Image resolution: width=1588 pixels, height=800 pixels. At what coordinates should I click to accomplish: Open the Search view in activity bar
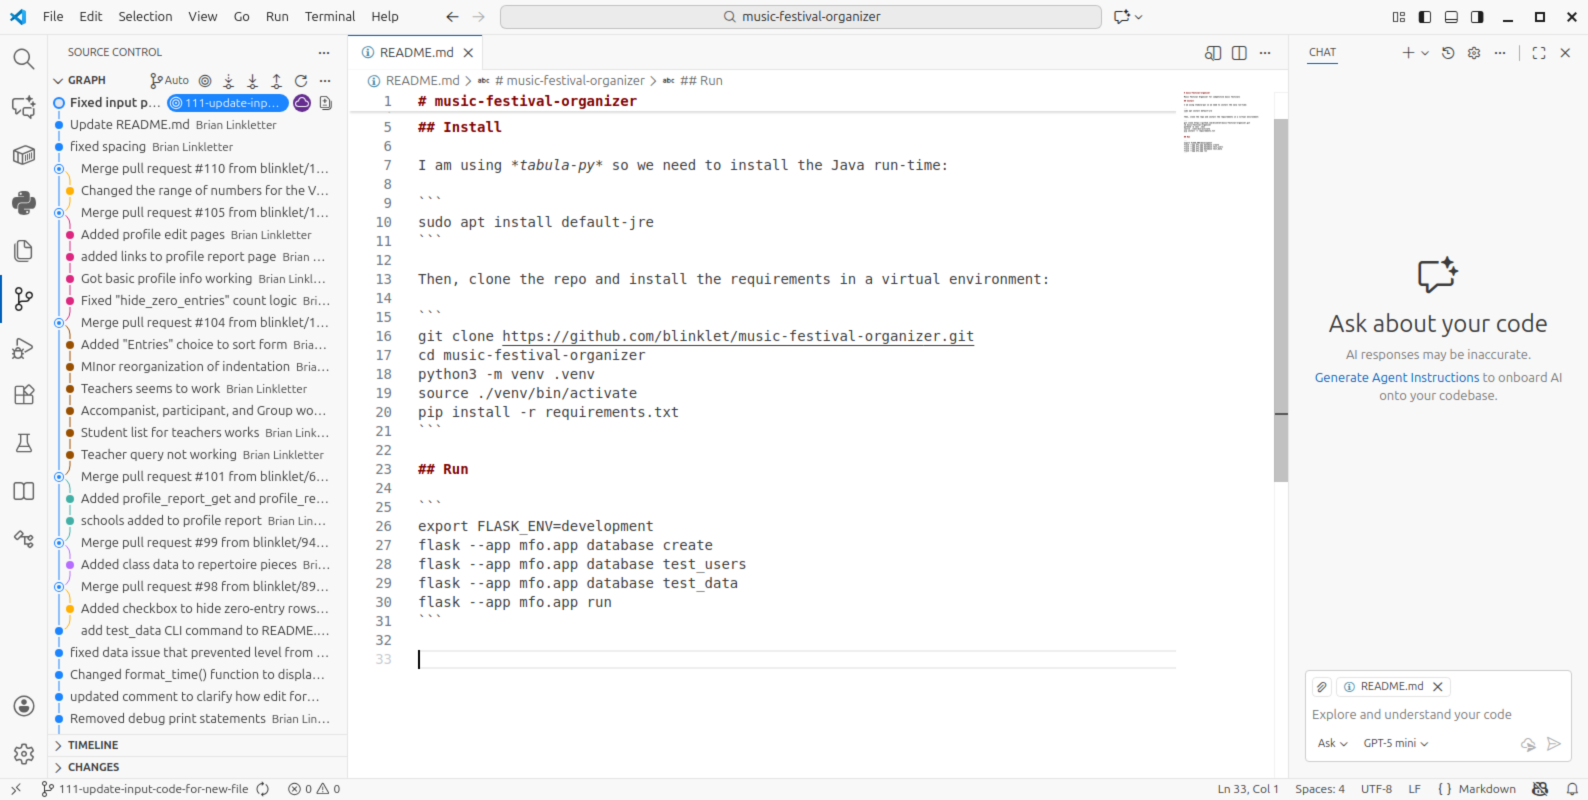(23, 59)
